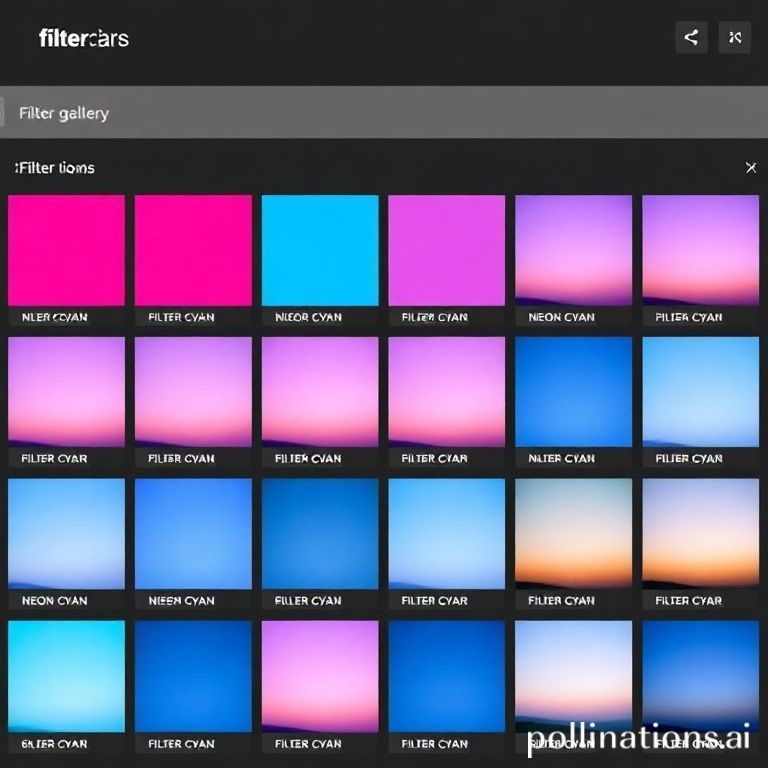Close the Filter tioms panel with X
Image resolution: width=768 pixels, height=768 pixels.
click(x=751, y=168)
